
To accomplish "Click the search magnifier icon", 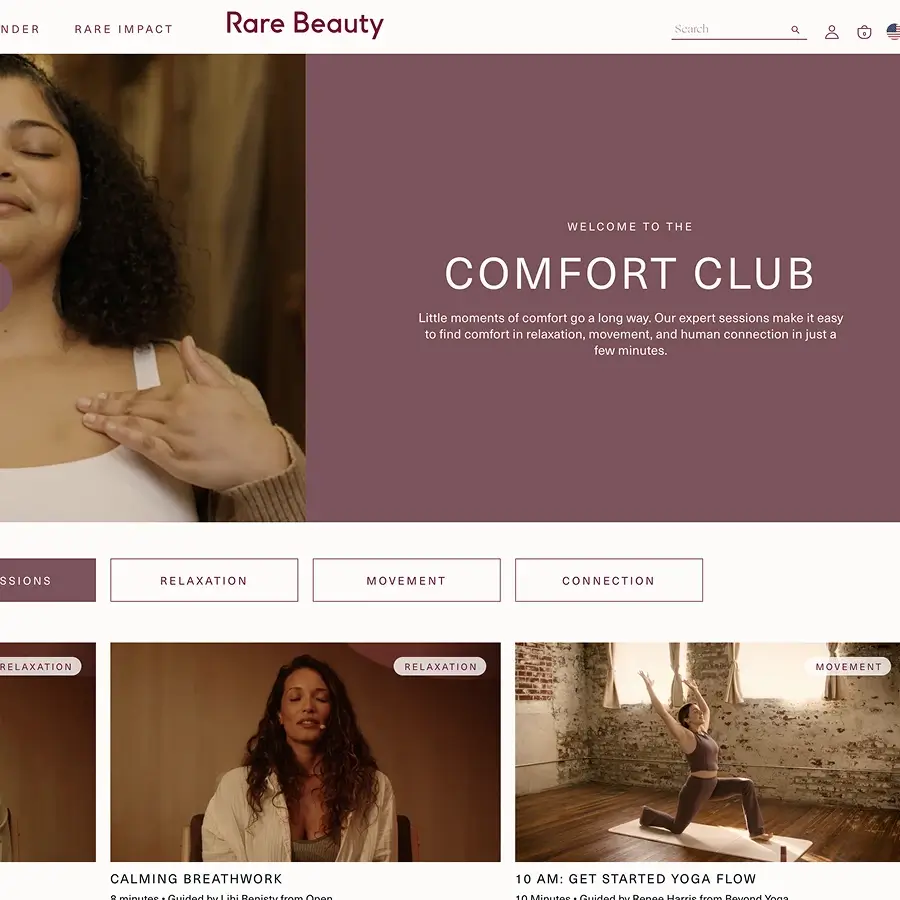I will point(795,29).
